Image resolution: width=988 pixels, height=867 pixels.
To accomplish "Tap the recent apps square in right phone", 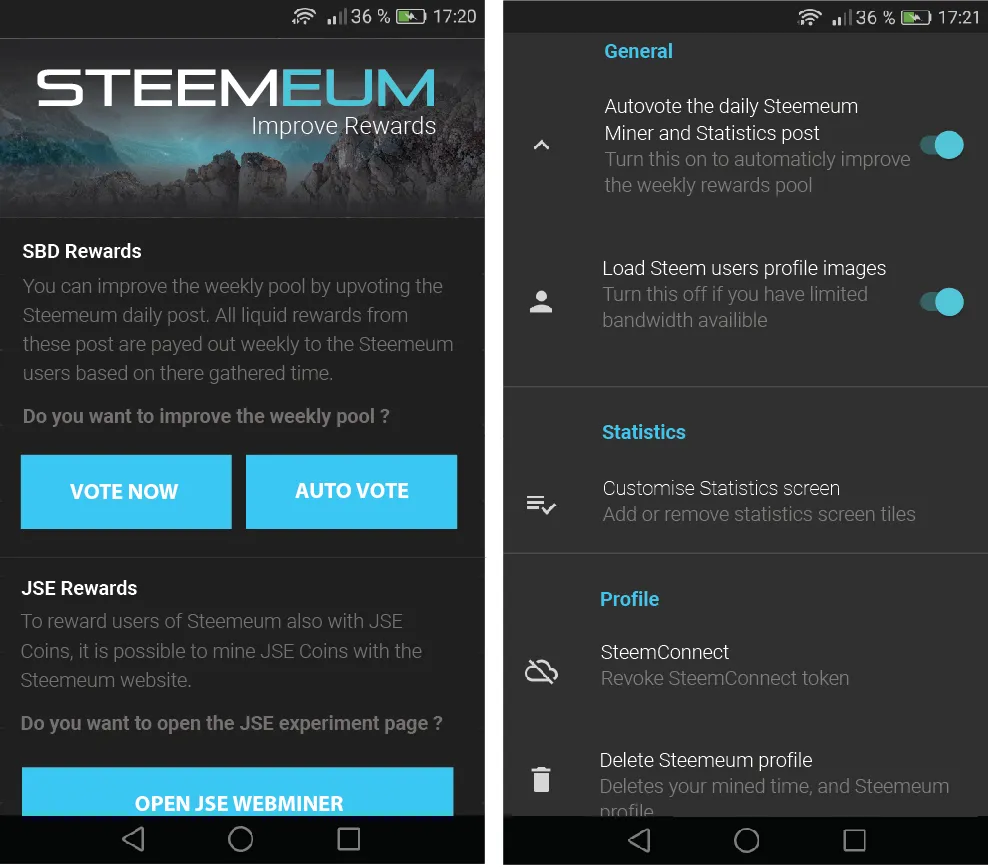I will (854, 840).
